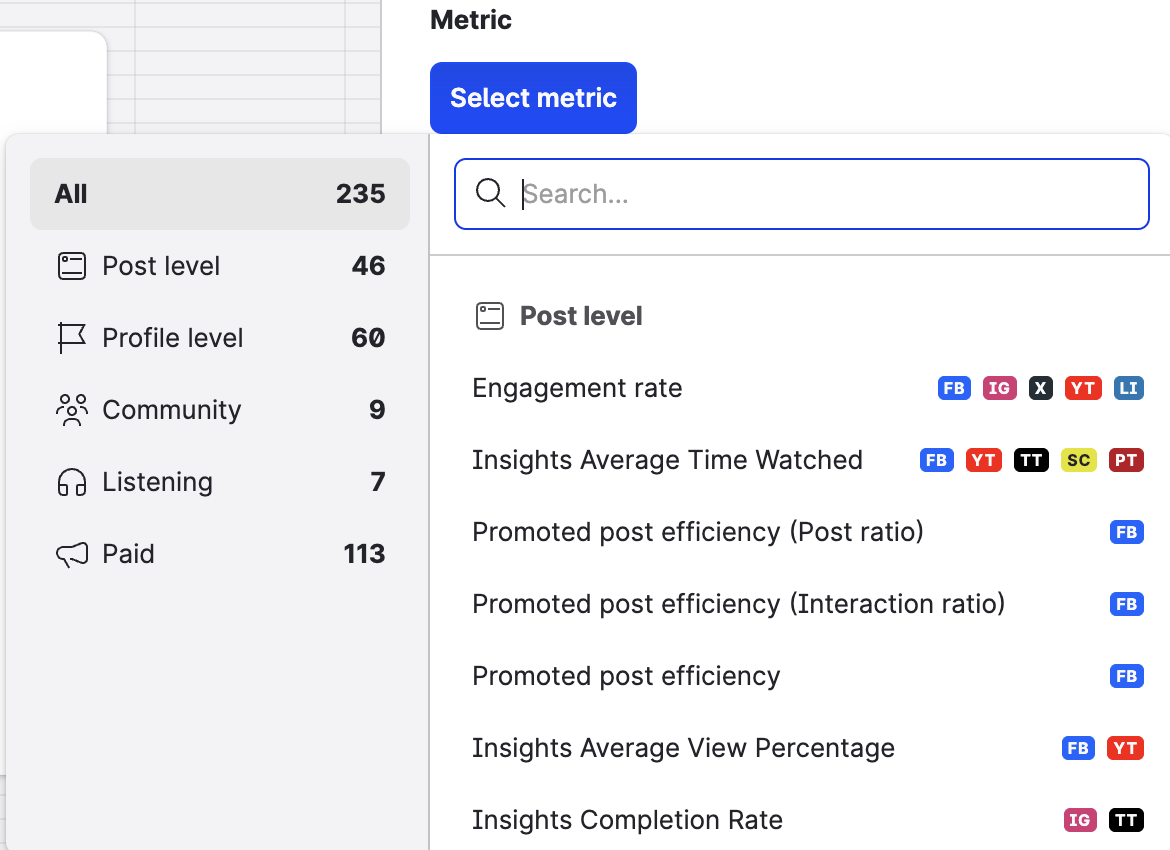The image size is (1170, 850).
Task: Select the All category filter
Action: point(220,194)
